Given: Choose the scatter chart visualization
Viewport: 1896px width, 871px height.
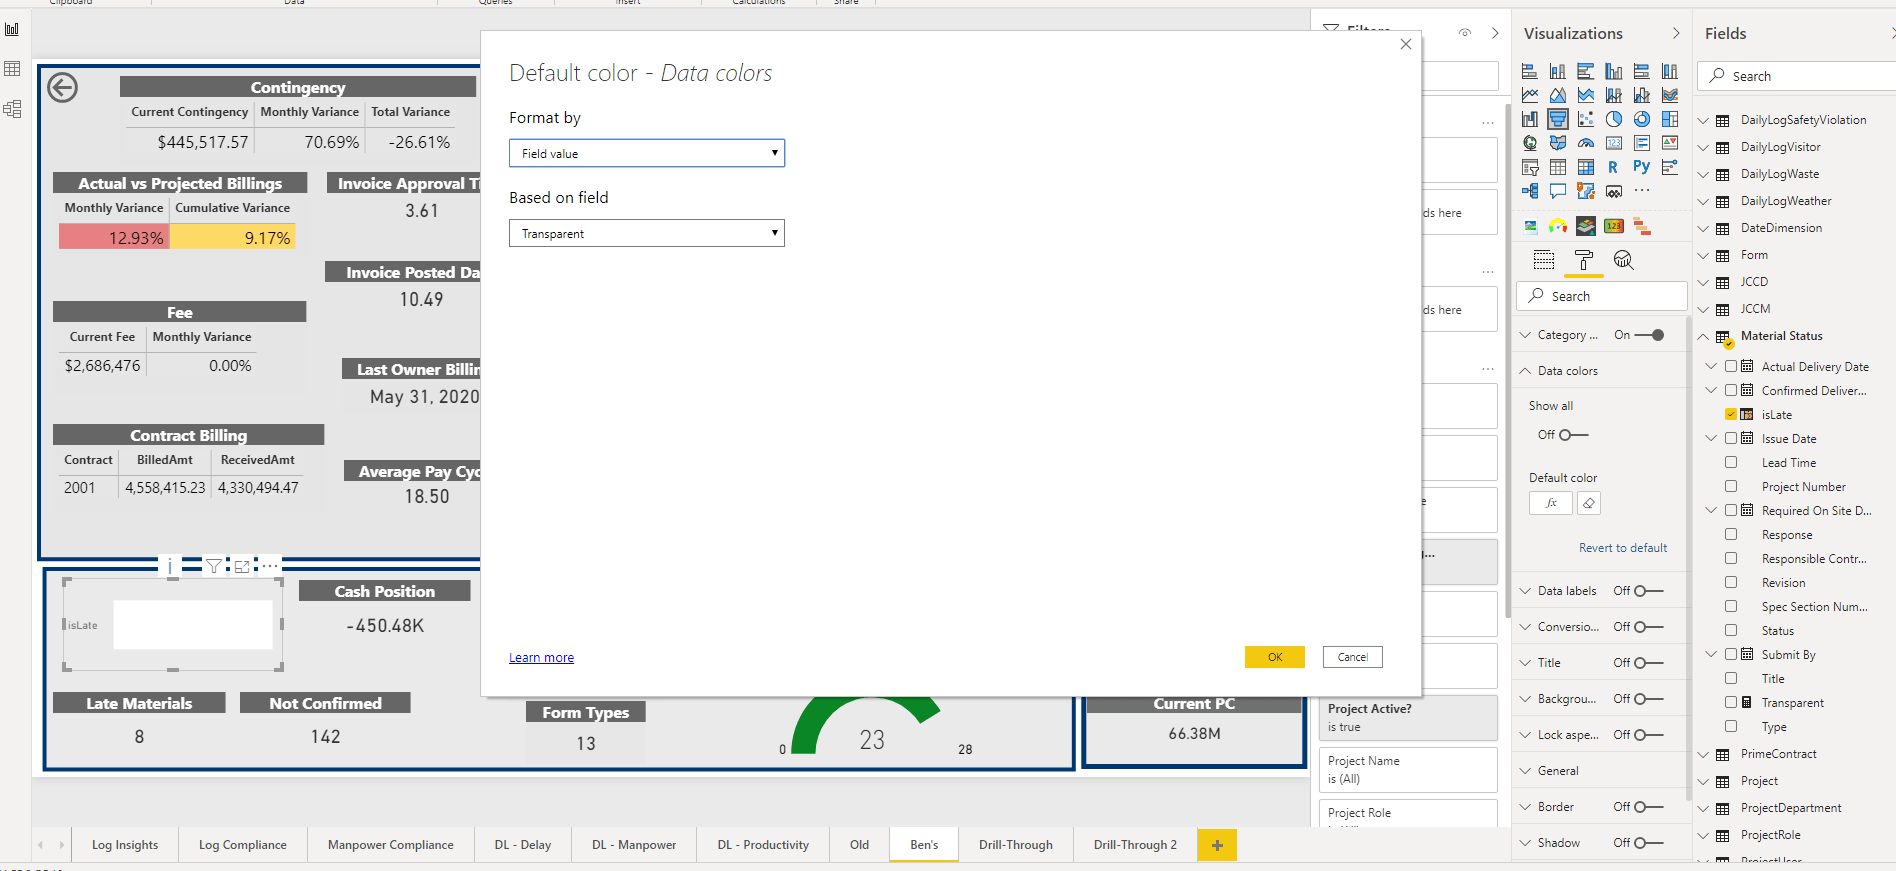Looking at the screenshot, I should pyautogui.click(x=1586, y=119).
